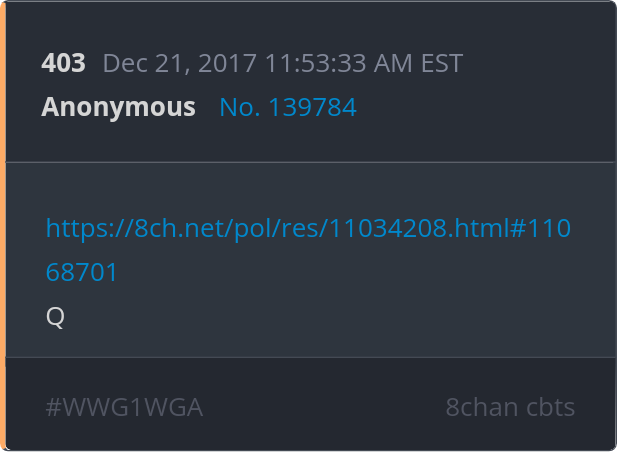Click the wrapped link text 68701
The height and width of the screenshot is (452, 618).
[x=82, y=272]
